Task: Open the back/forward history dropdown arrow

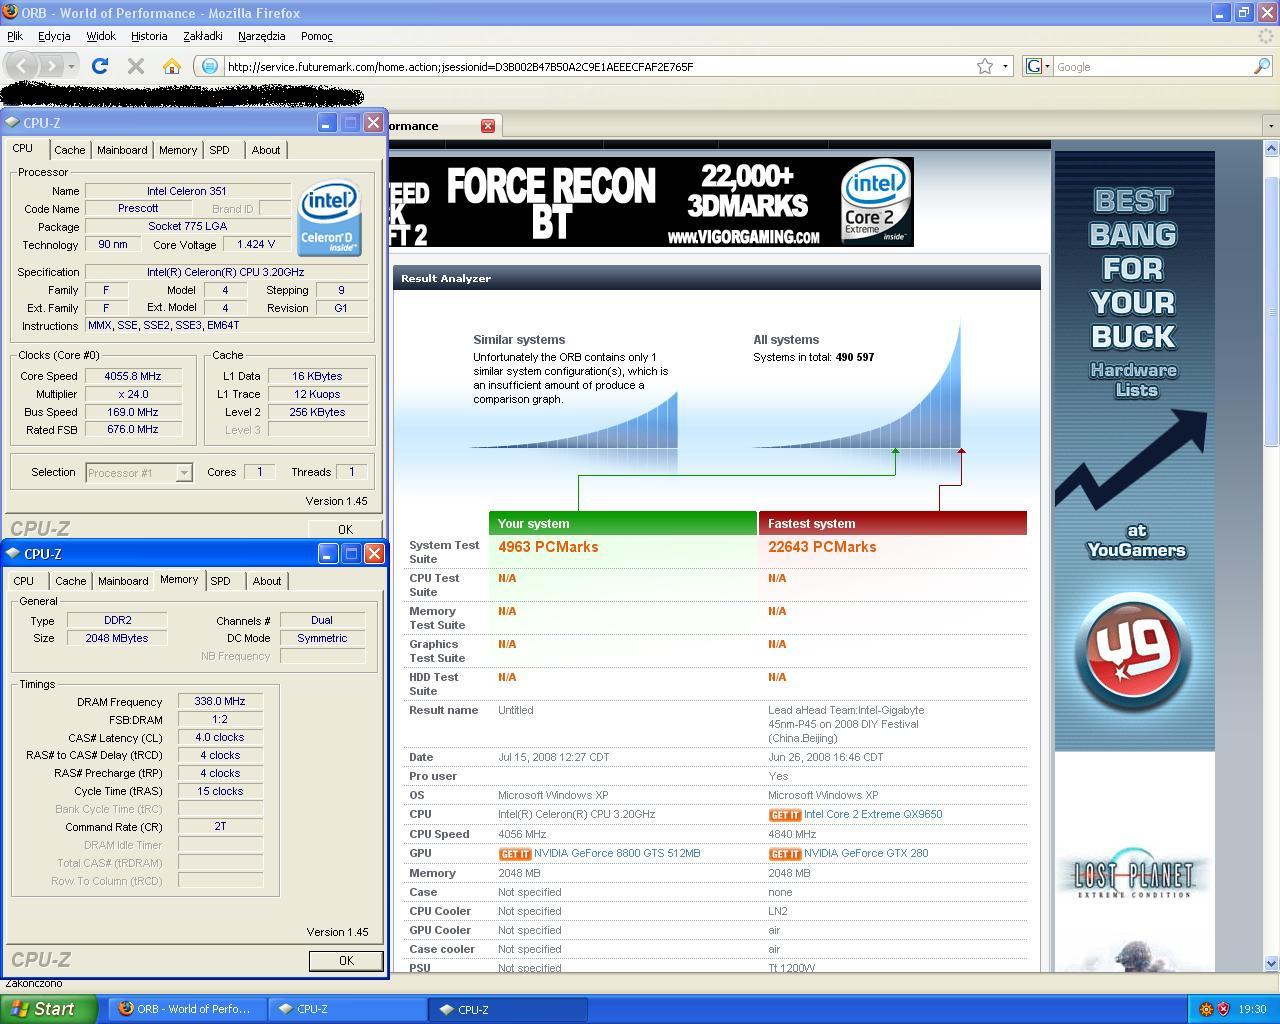Action: [71, 66]
